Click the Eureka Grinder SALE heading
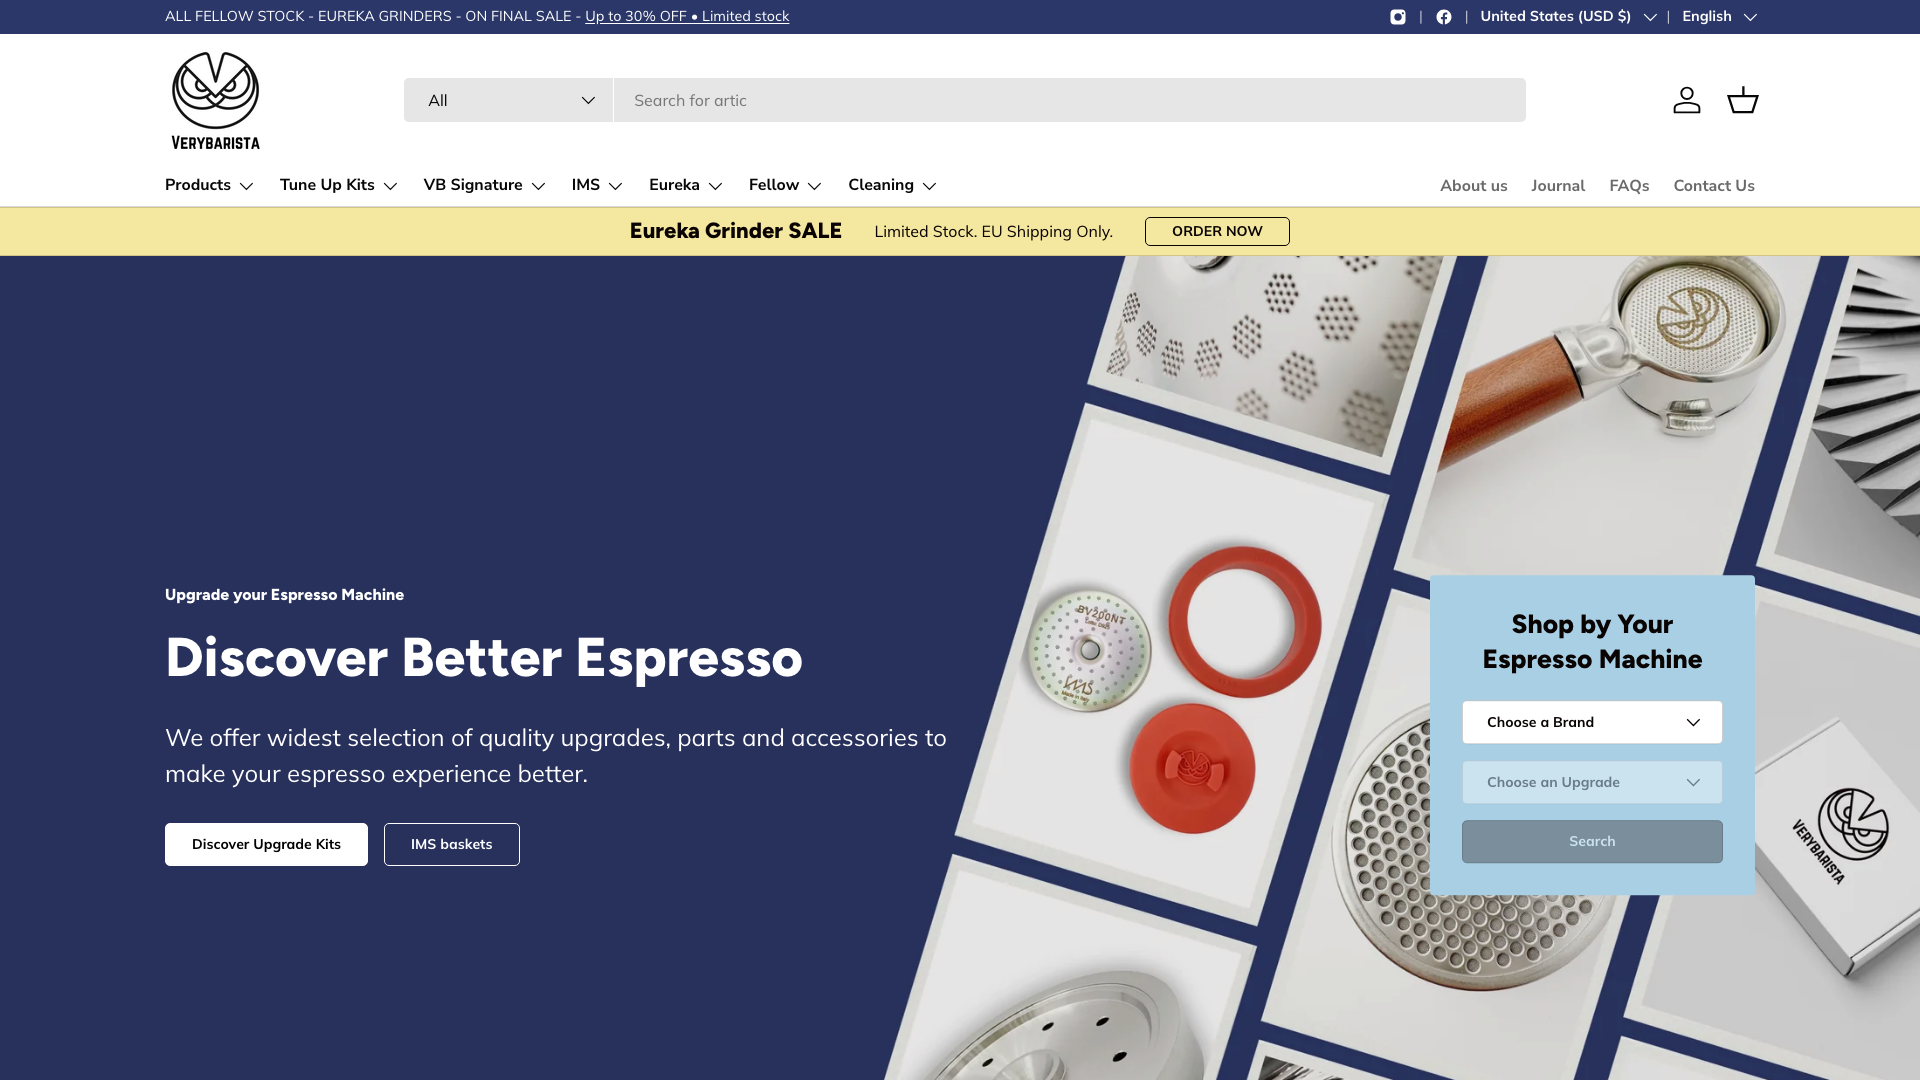 [735, 231]
